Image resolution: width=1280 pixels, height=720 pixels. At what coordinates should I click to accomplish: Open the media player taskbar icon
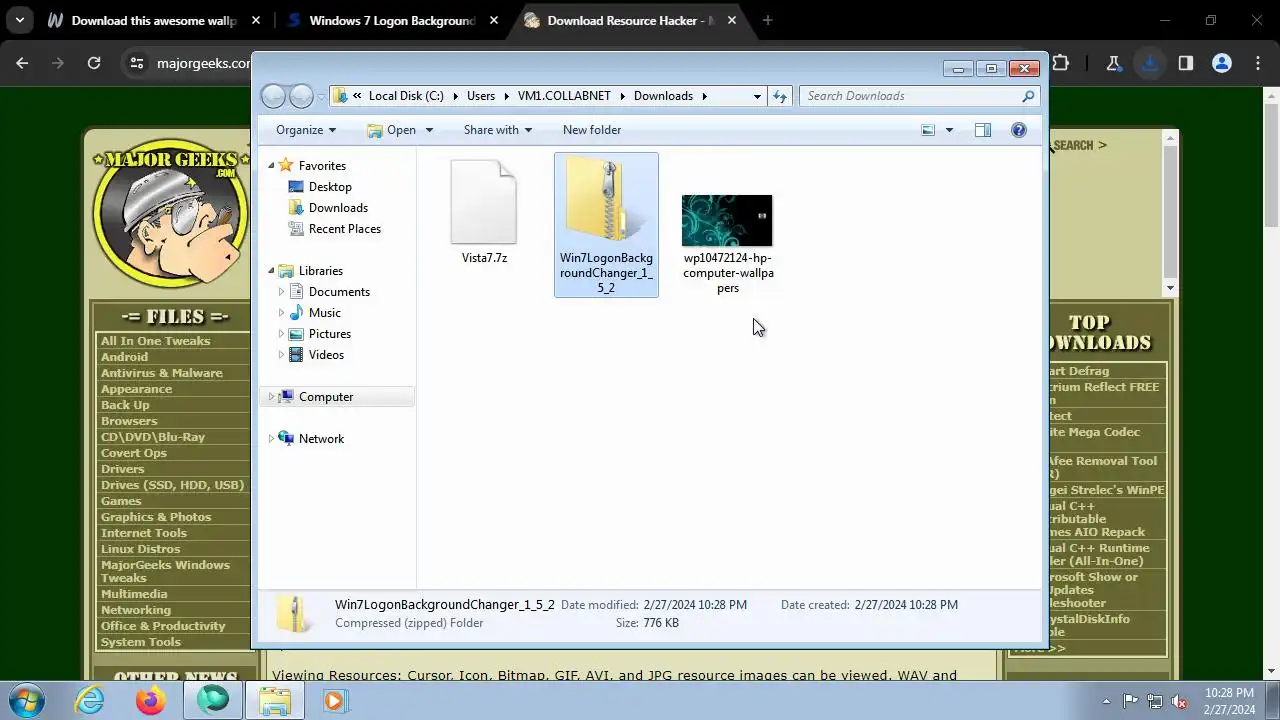point(334,701)
